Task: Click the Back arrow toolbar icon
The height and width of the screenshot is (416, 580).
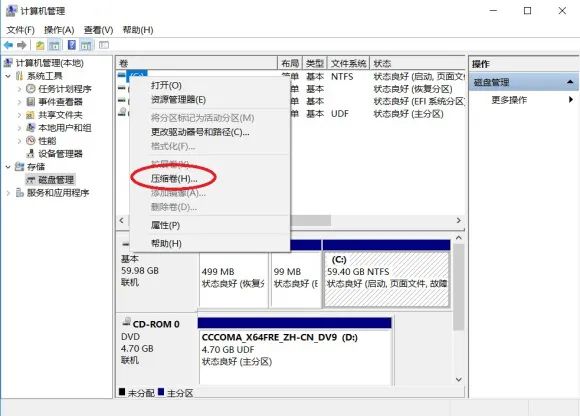Action: [x=8, y=45]
